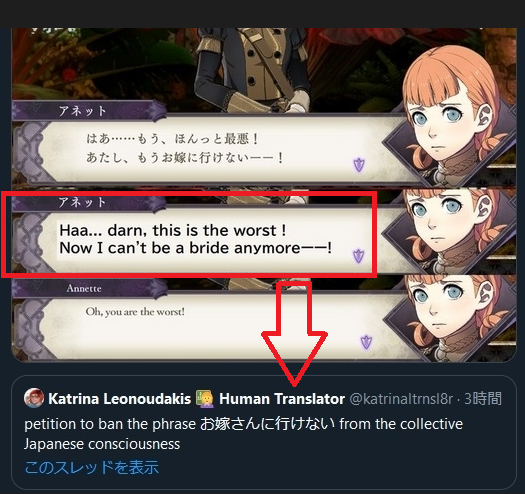The width and height of the screenshot is (525, 494).
Task: Click the 3時間 timestamp
Action: (x=483, y=399)
